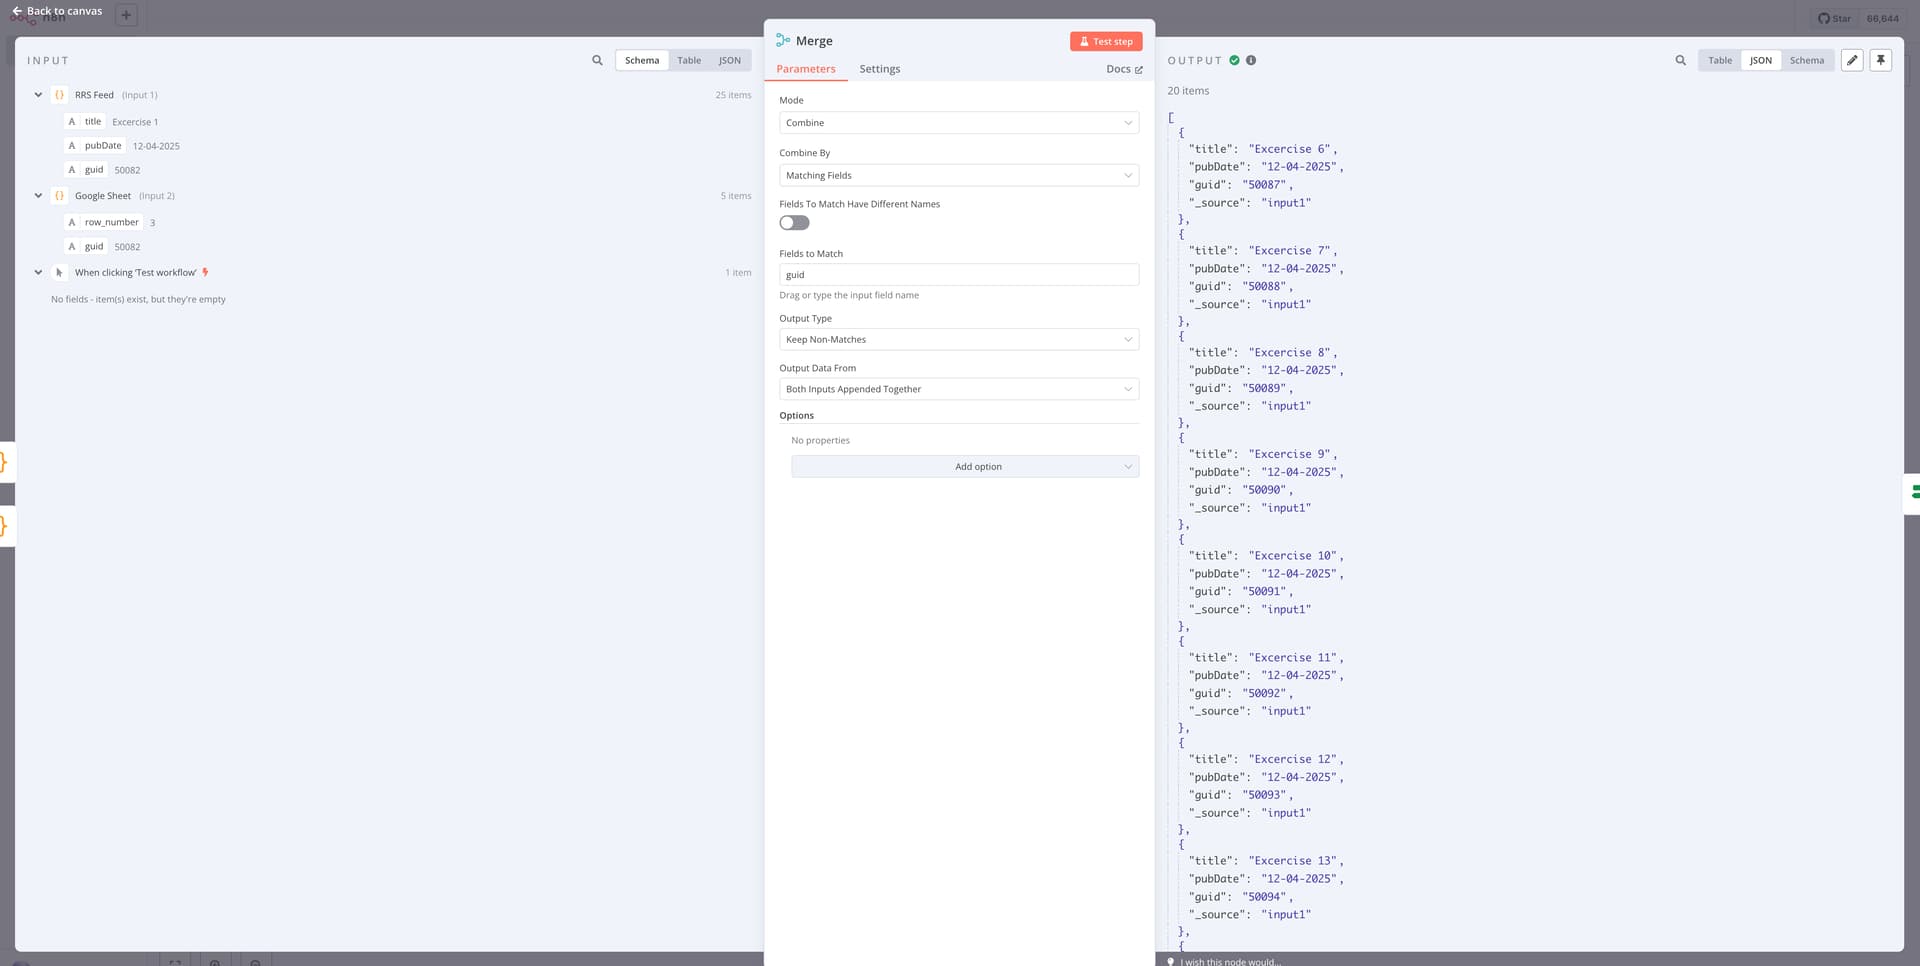The image size is (1920, 966).
Task: Click the 'guid' field under RRS Feed
Action: 94,170
